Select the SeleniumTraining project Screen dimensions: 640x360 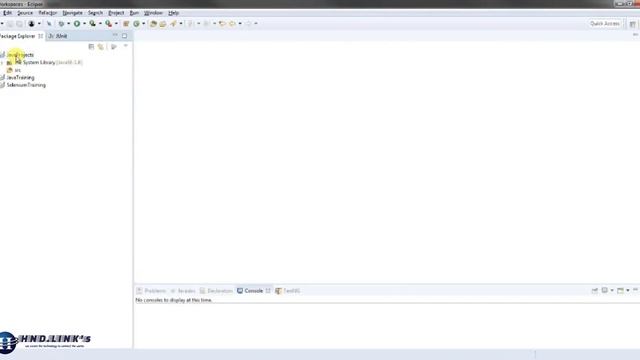click(x=26, y=85)
